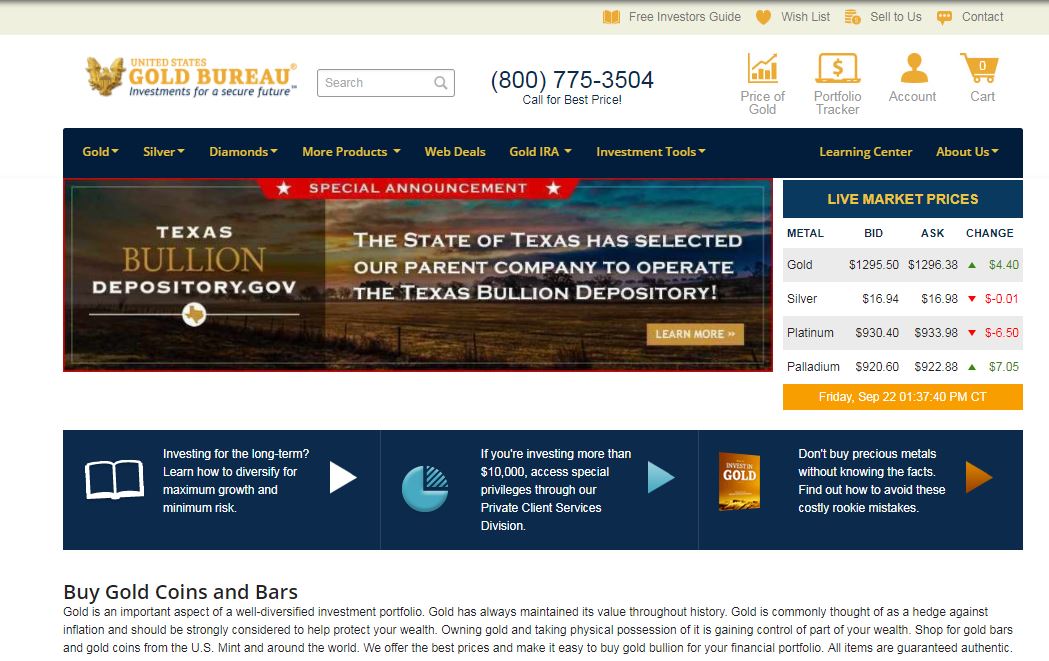Image resolution: width=1049 pixels, height=661 pixels.
Task: Click the pie chart Private Client icon
Action: pos(425,489)
